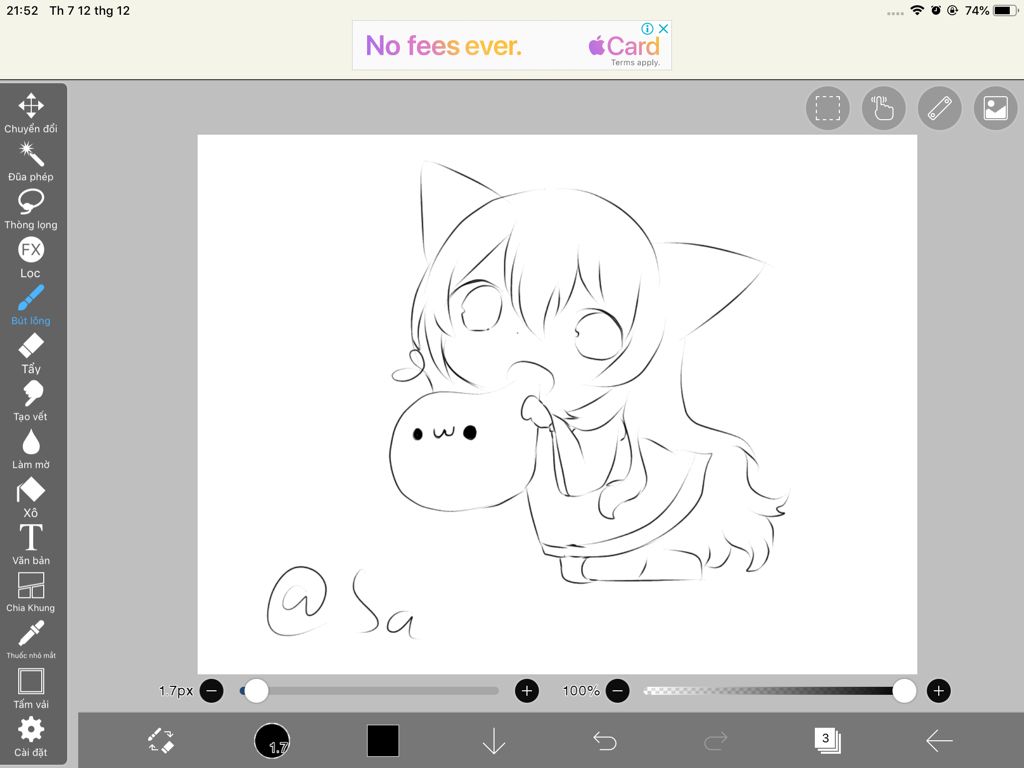Open the layers panel showing 3
The width and height of the screenshot is (1024, 768).
pyautogui.click(x=827, y=740)
